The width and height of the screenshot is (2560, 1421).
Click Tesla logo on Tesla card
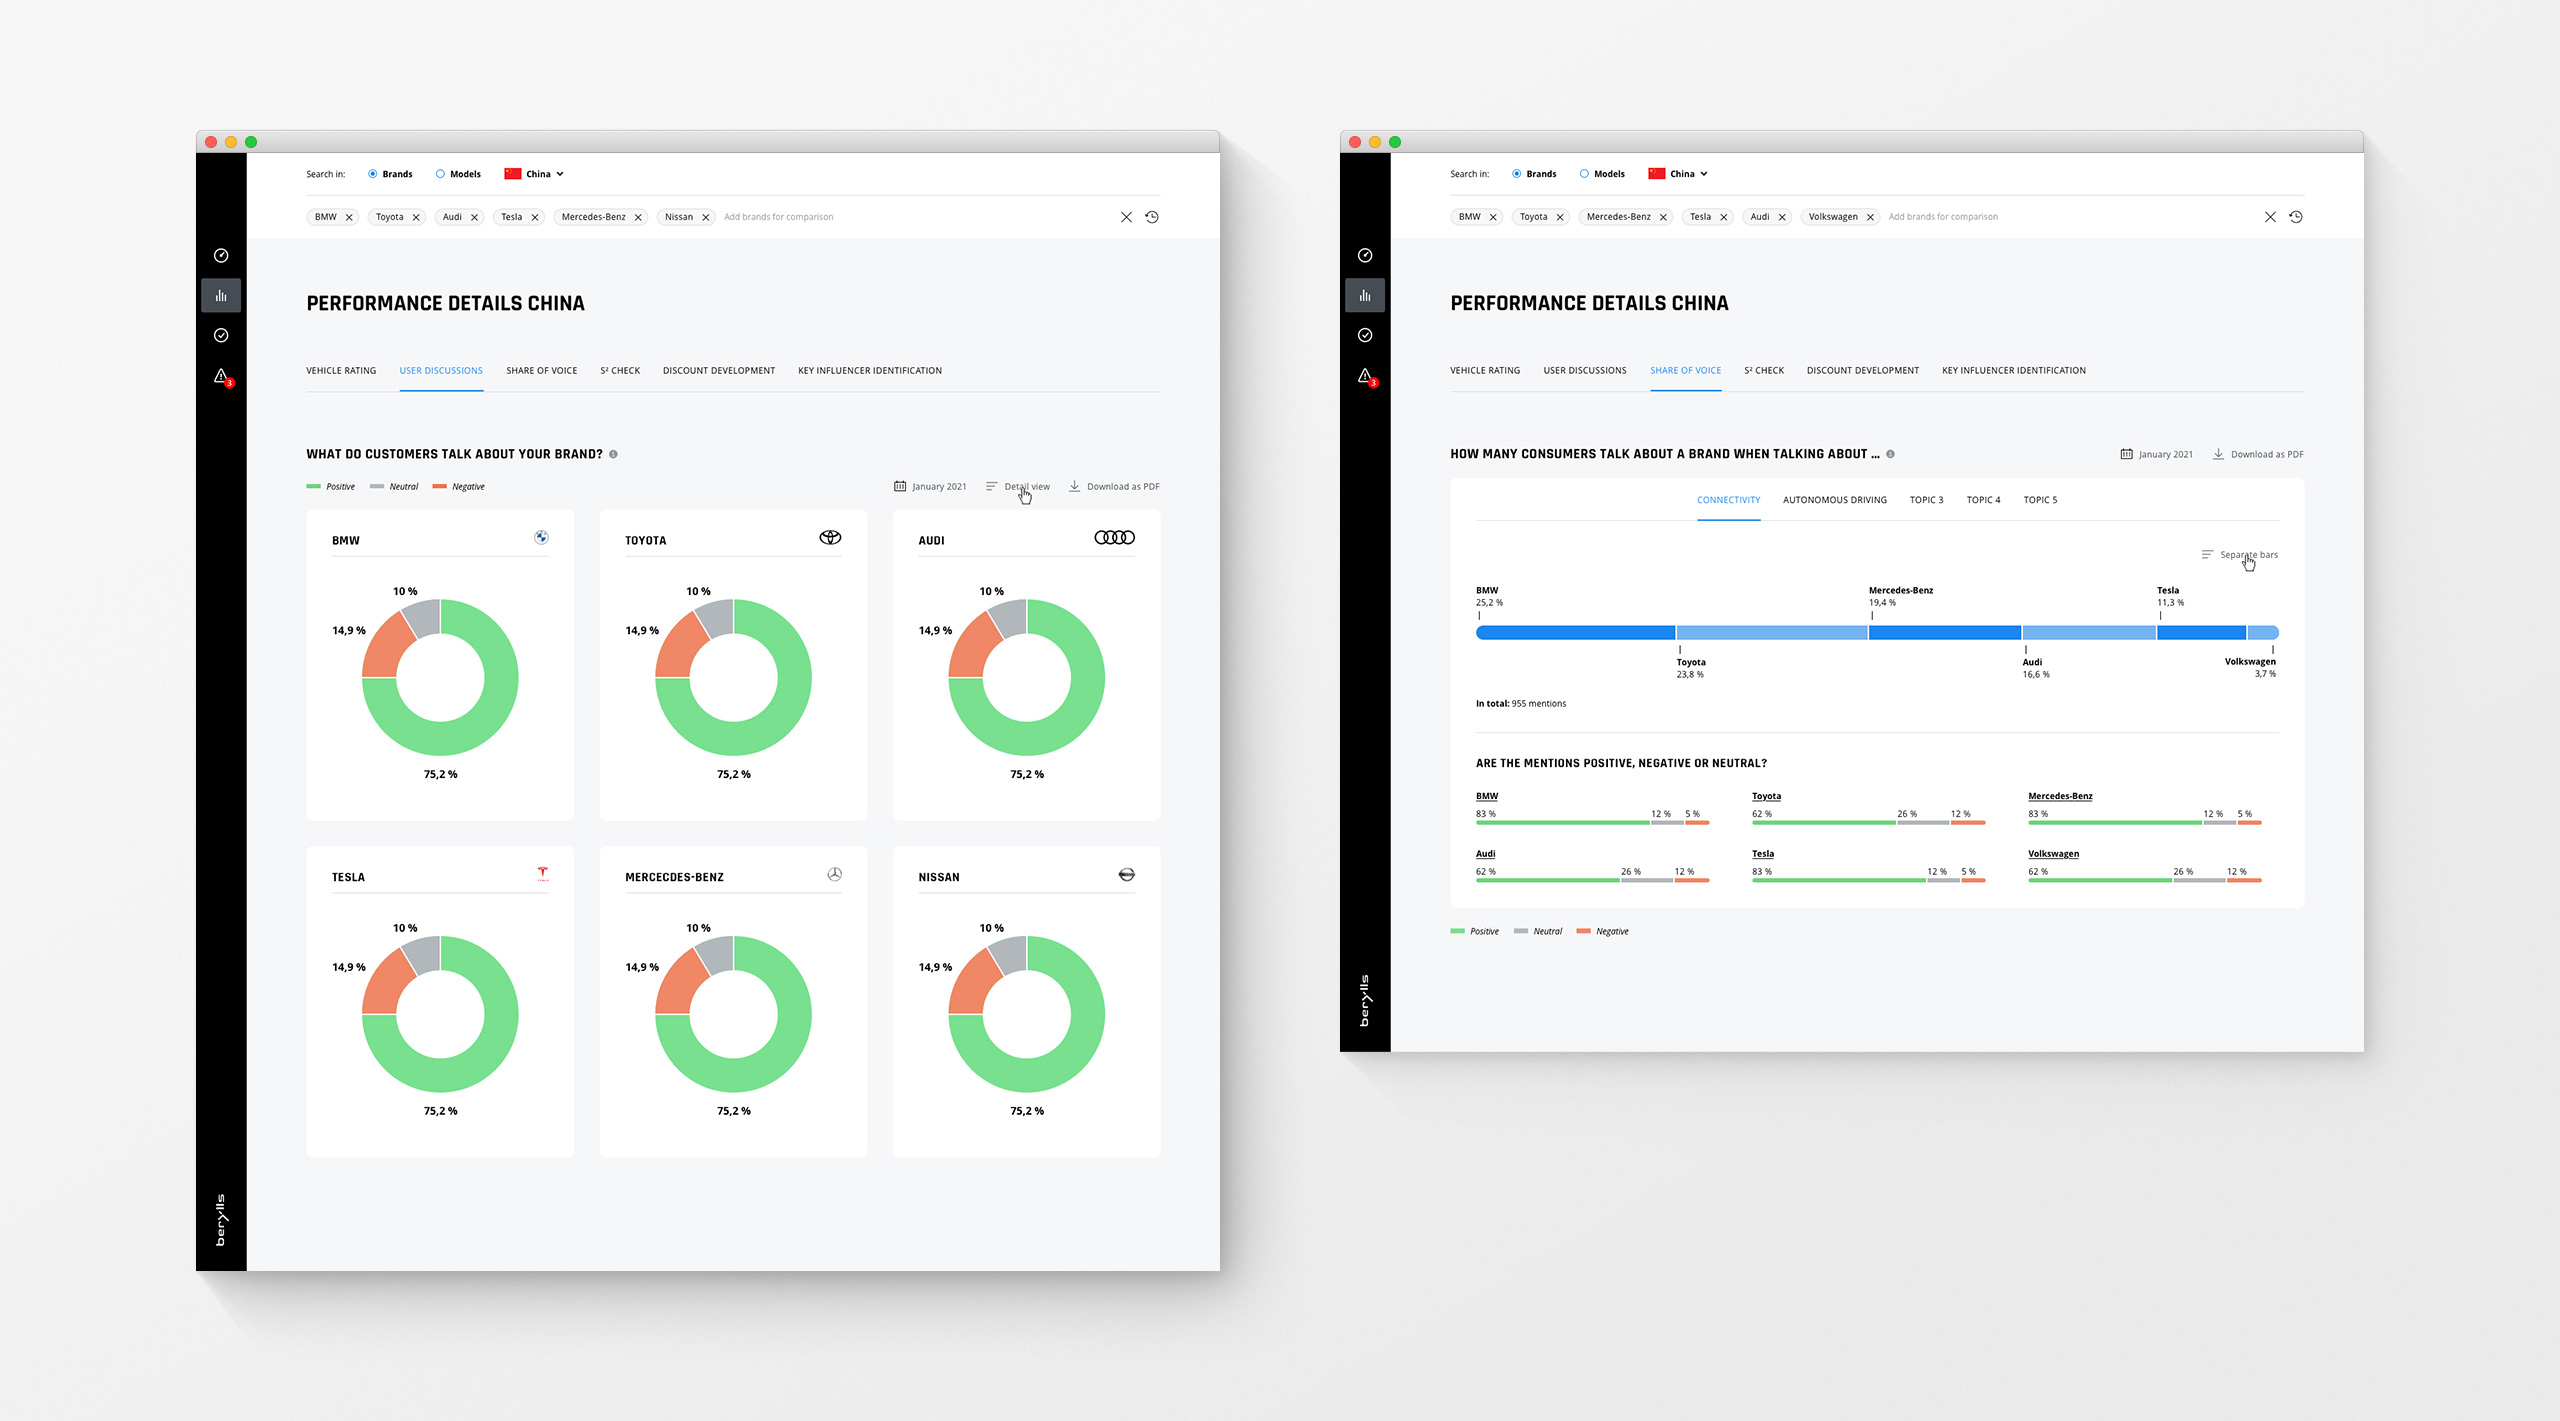[x=542, y=874]
